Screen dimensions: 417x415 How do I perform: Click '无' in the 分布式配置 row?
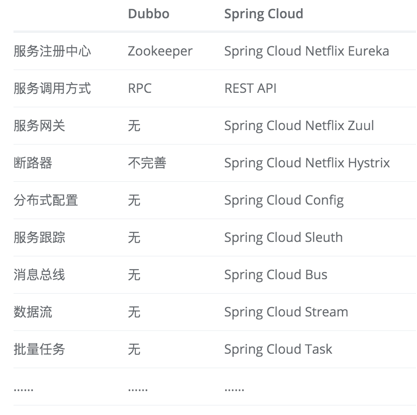[134, 201]
